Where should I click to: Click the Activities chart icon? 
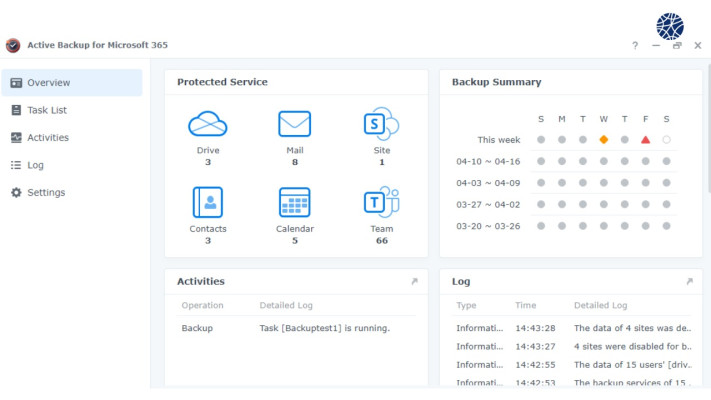16,137
